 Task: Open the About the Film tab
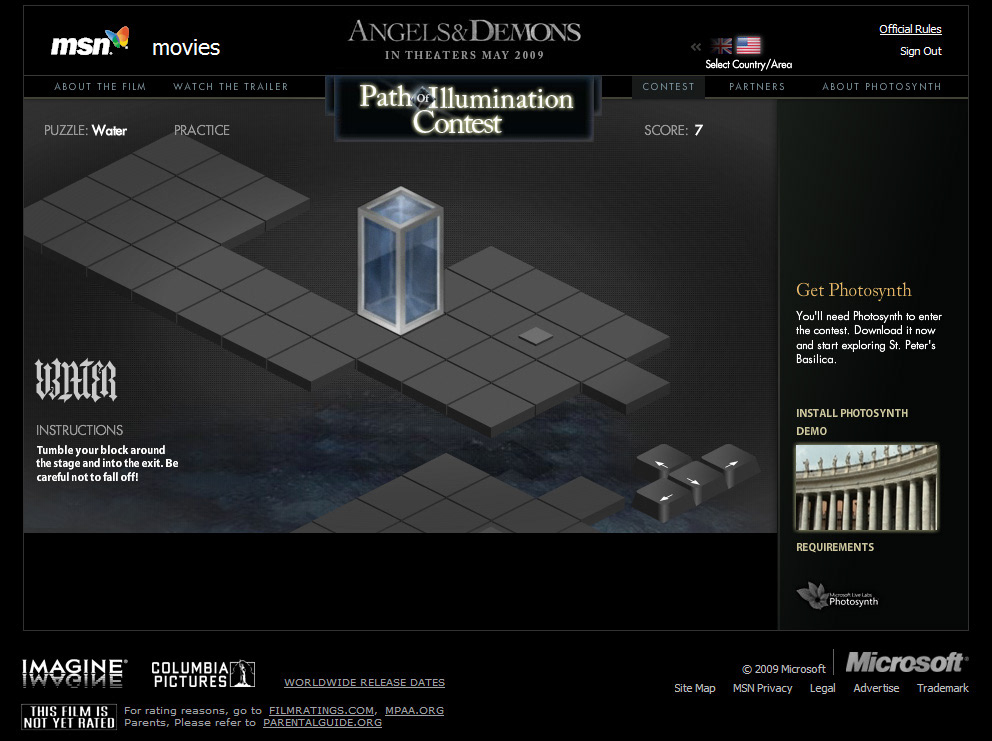[x=100, y=87]
